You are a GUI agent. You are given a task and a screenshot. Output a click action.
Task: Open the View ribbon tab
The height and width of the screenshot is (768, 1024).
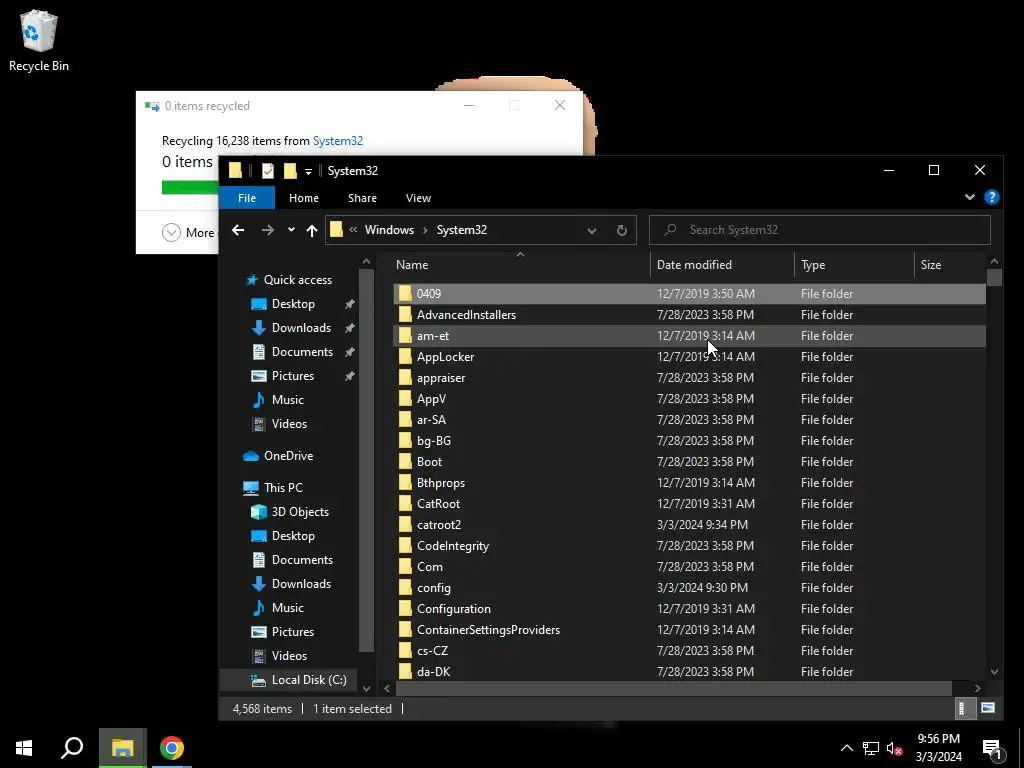418,198
